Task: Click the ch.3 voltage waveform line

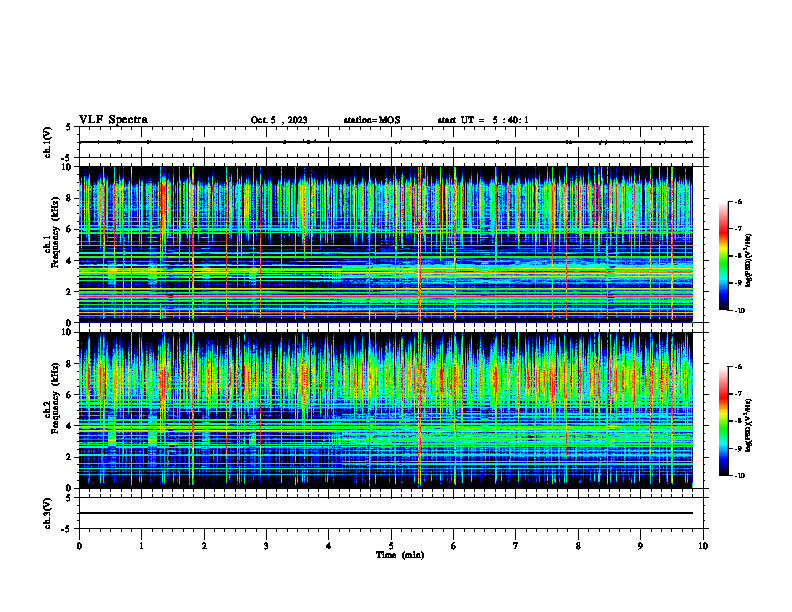Action: (386, 513)
